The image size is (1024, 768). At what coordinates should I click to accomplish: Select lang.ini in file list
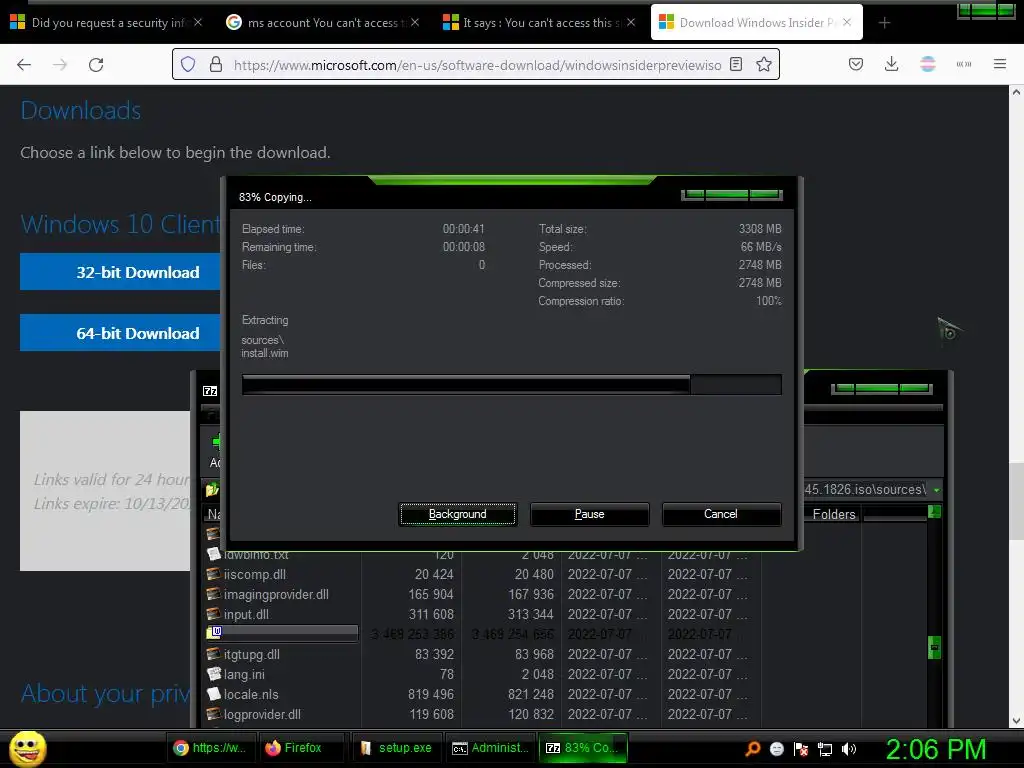coord(244,674)
